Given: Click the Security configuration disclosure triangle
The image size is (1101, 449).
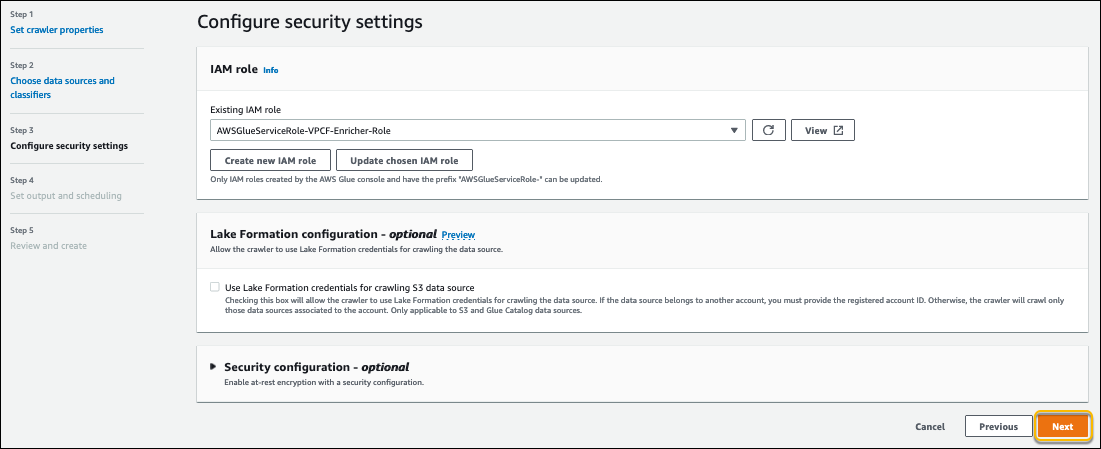Looking at the screenshot, I should (213, 367).
